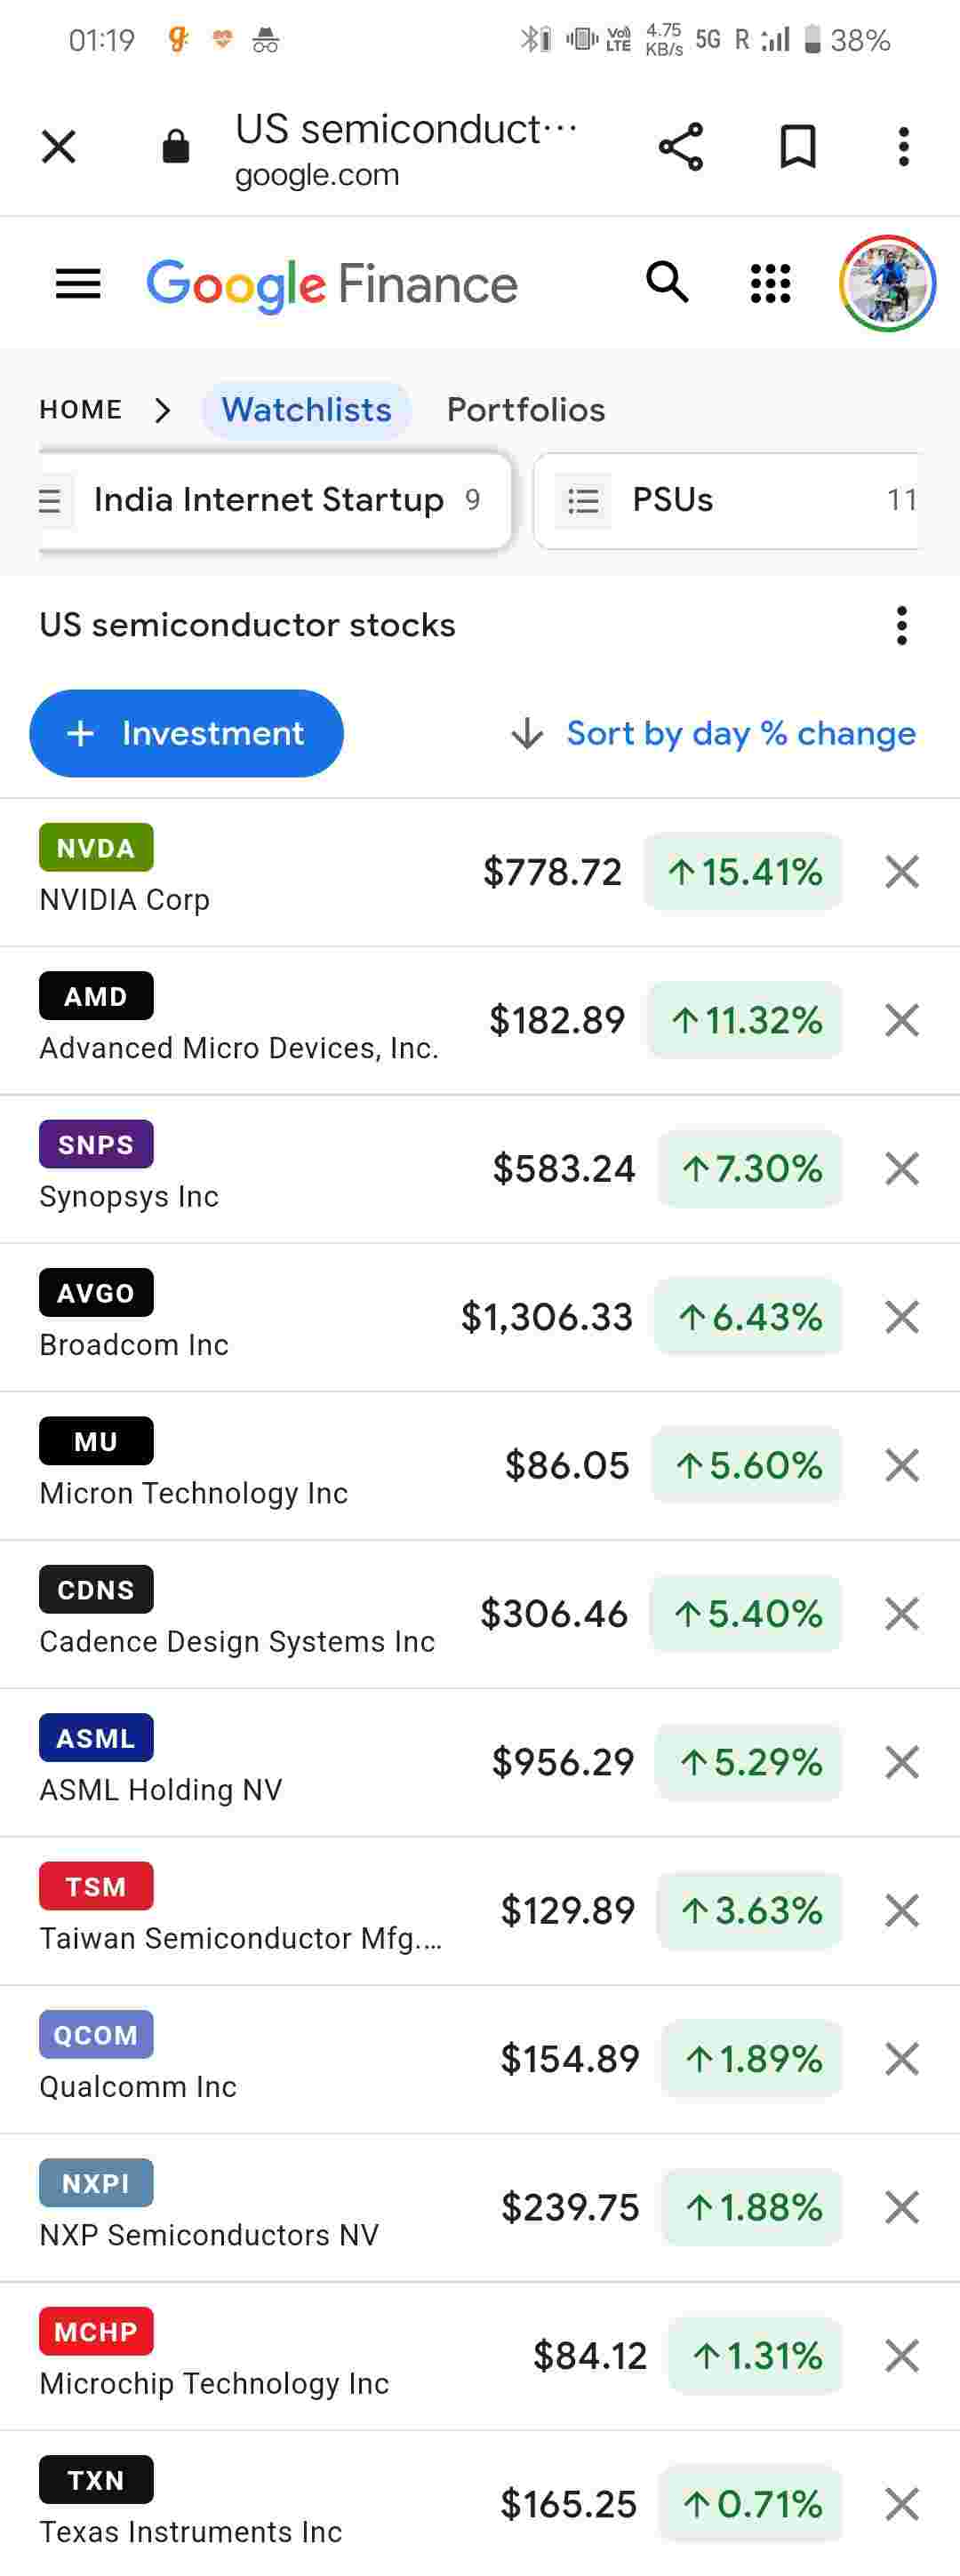Switch to the Portfolios tab
Image resolution: width=960 pixels, height=2576 pixels.
(526, 410)
